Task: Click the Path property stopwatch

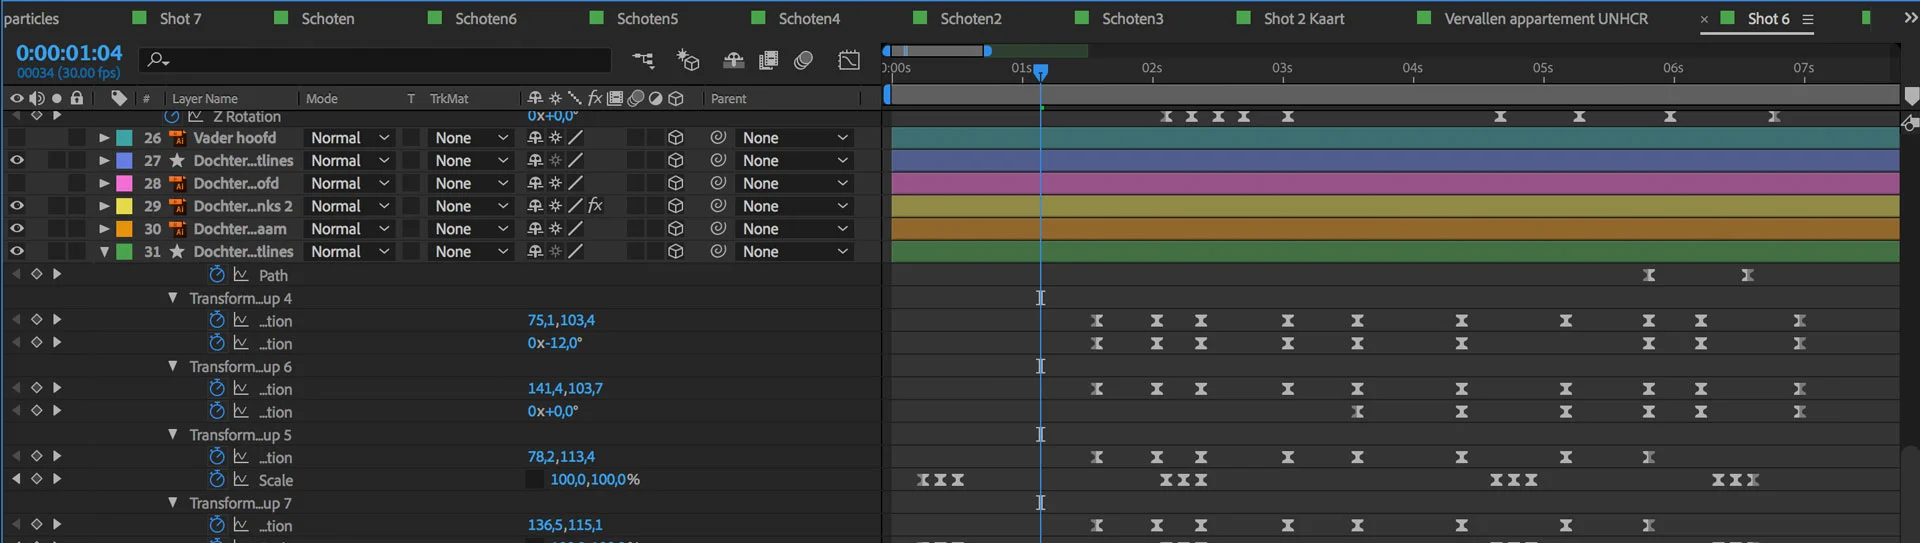Action: coord(217,275)
